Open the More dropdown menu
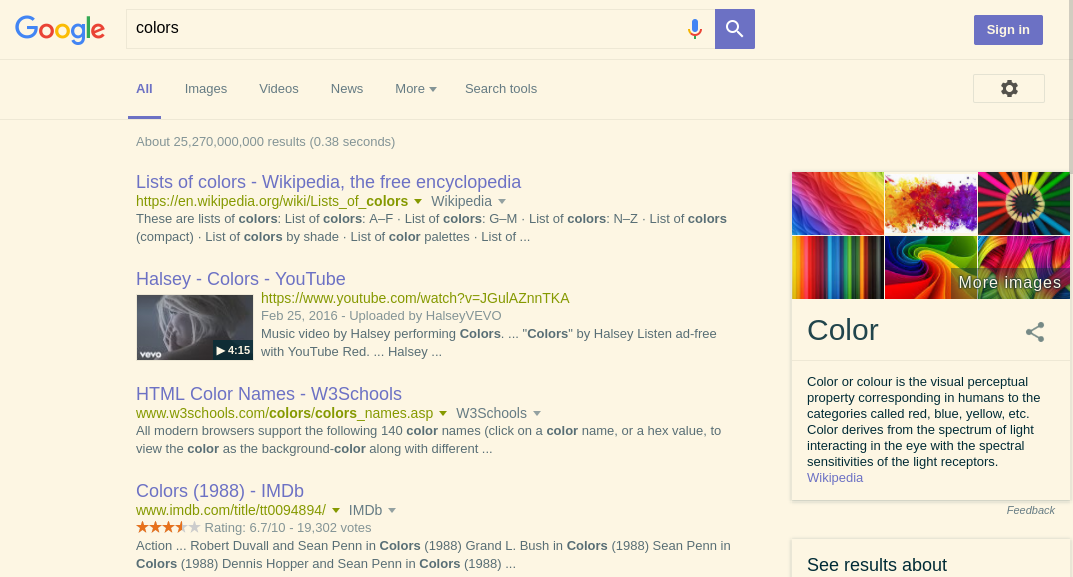This screenshot has width=1073, height=577. (x=415, y=89)
